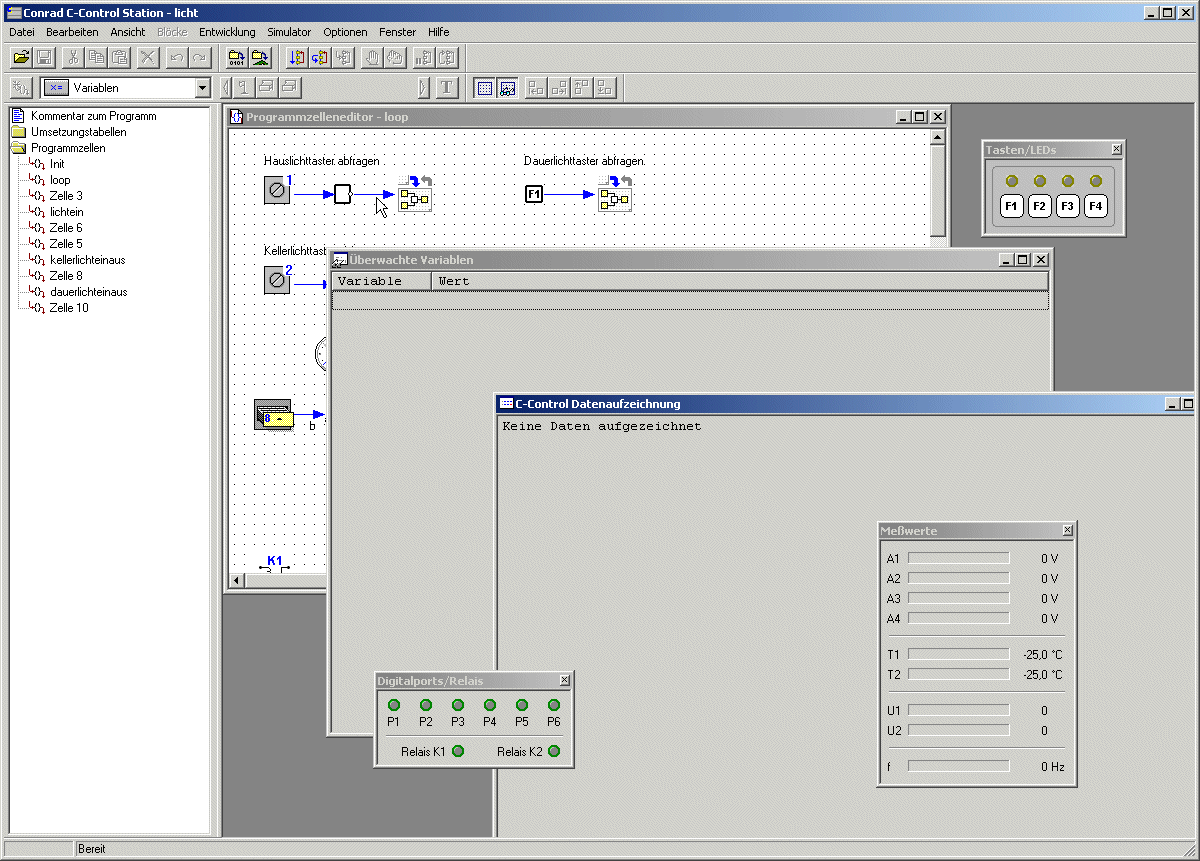Click the editor horizontal scrollbar left arrow
The width and height of the screenshot is (1200, 861).
point(237,580)
